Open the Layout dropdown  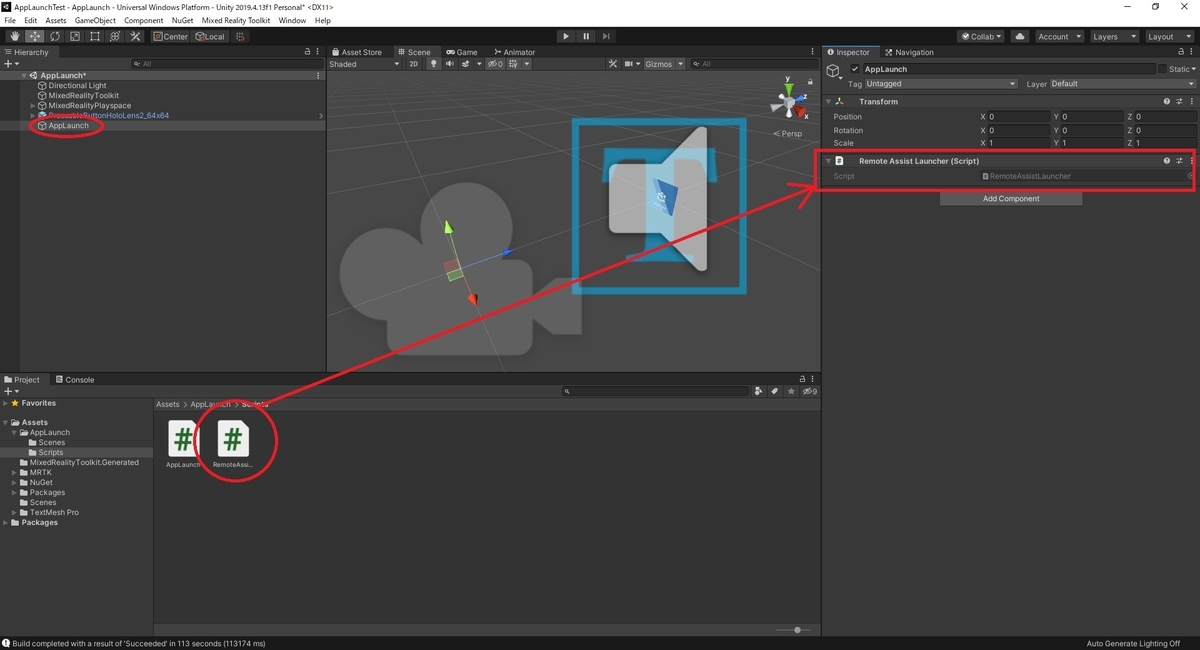(x=1168, y=36)
